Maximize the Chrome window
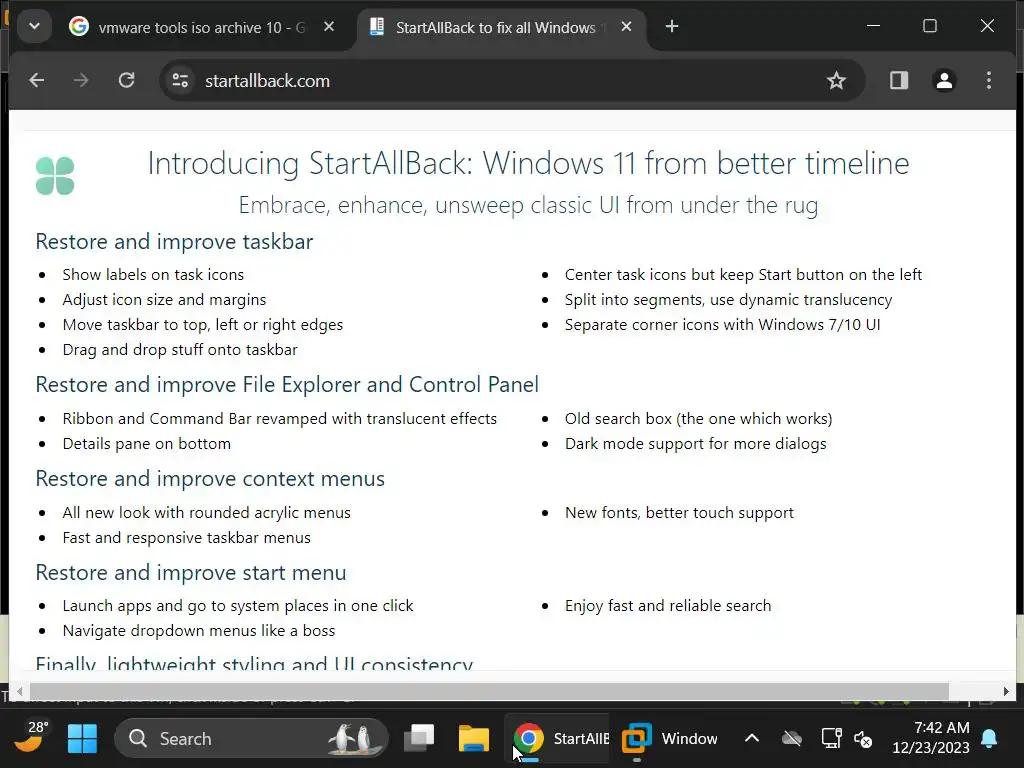The image size is (1024, 768). 930,26
